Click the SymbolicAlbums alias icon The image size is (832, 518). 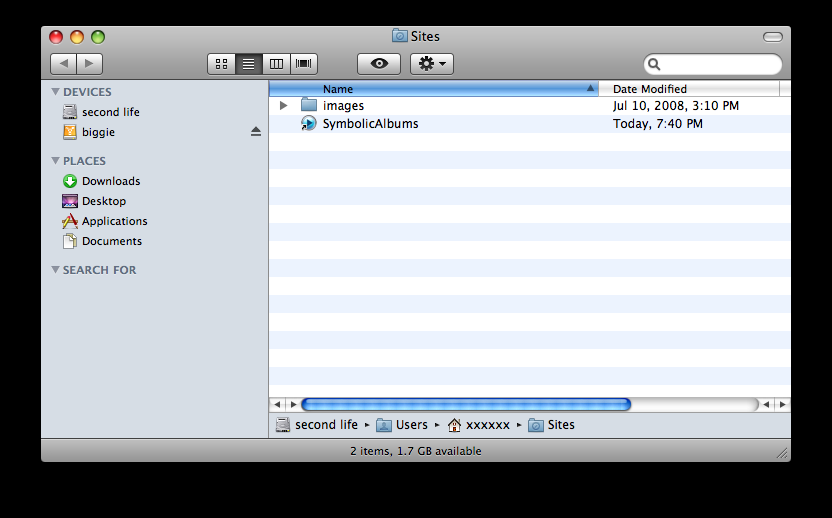click(308, 124)
